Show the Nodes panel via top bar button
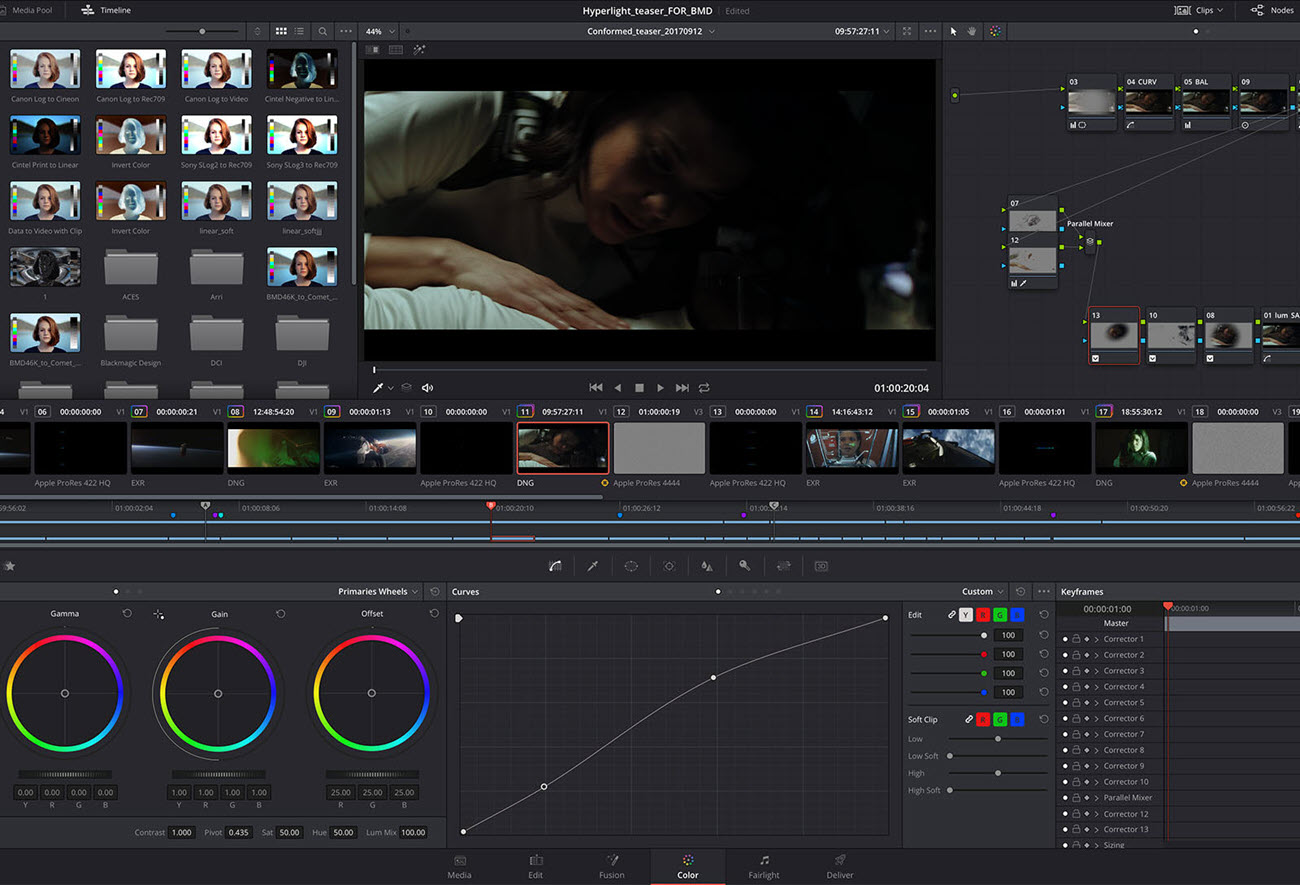Screen dimensions: 1300x885 1271,10
